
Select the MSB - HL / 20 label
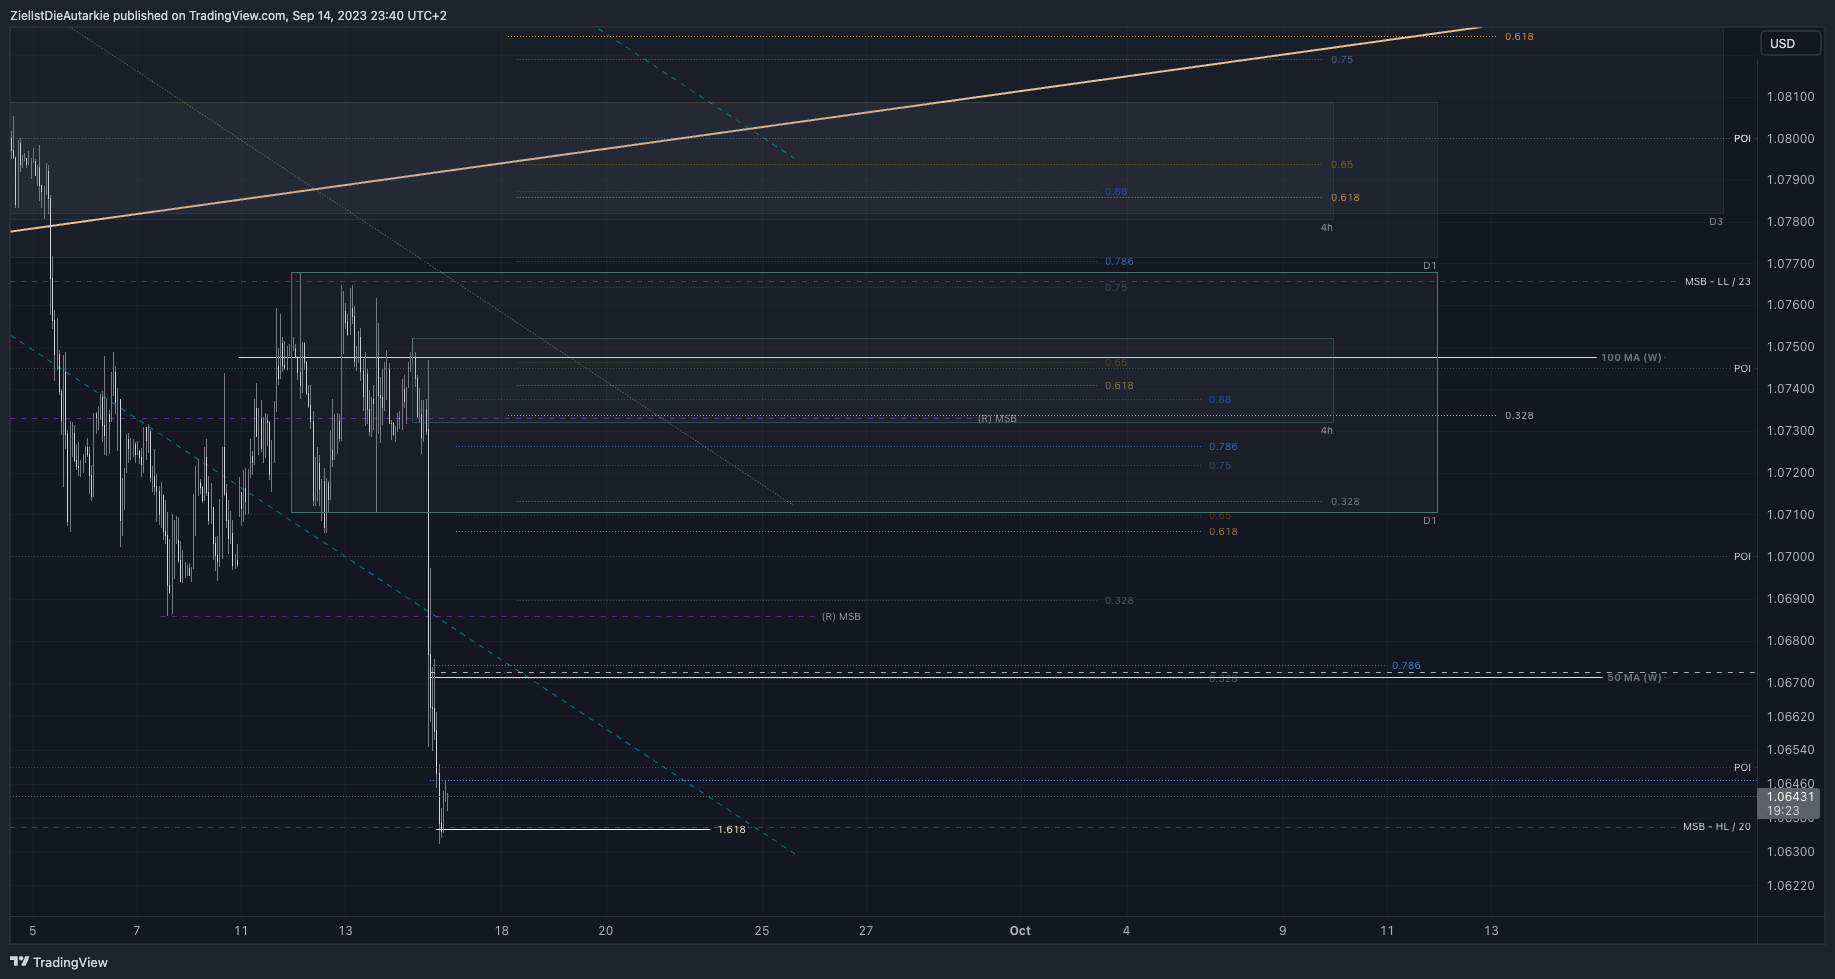click(1716, 827)
